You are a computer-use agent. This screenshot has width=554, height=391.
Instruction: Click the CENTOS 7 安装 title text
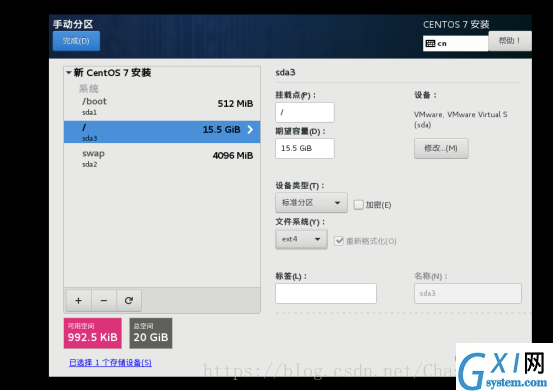[x=456, y=24]
